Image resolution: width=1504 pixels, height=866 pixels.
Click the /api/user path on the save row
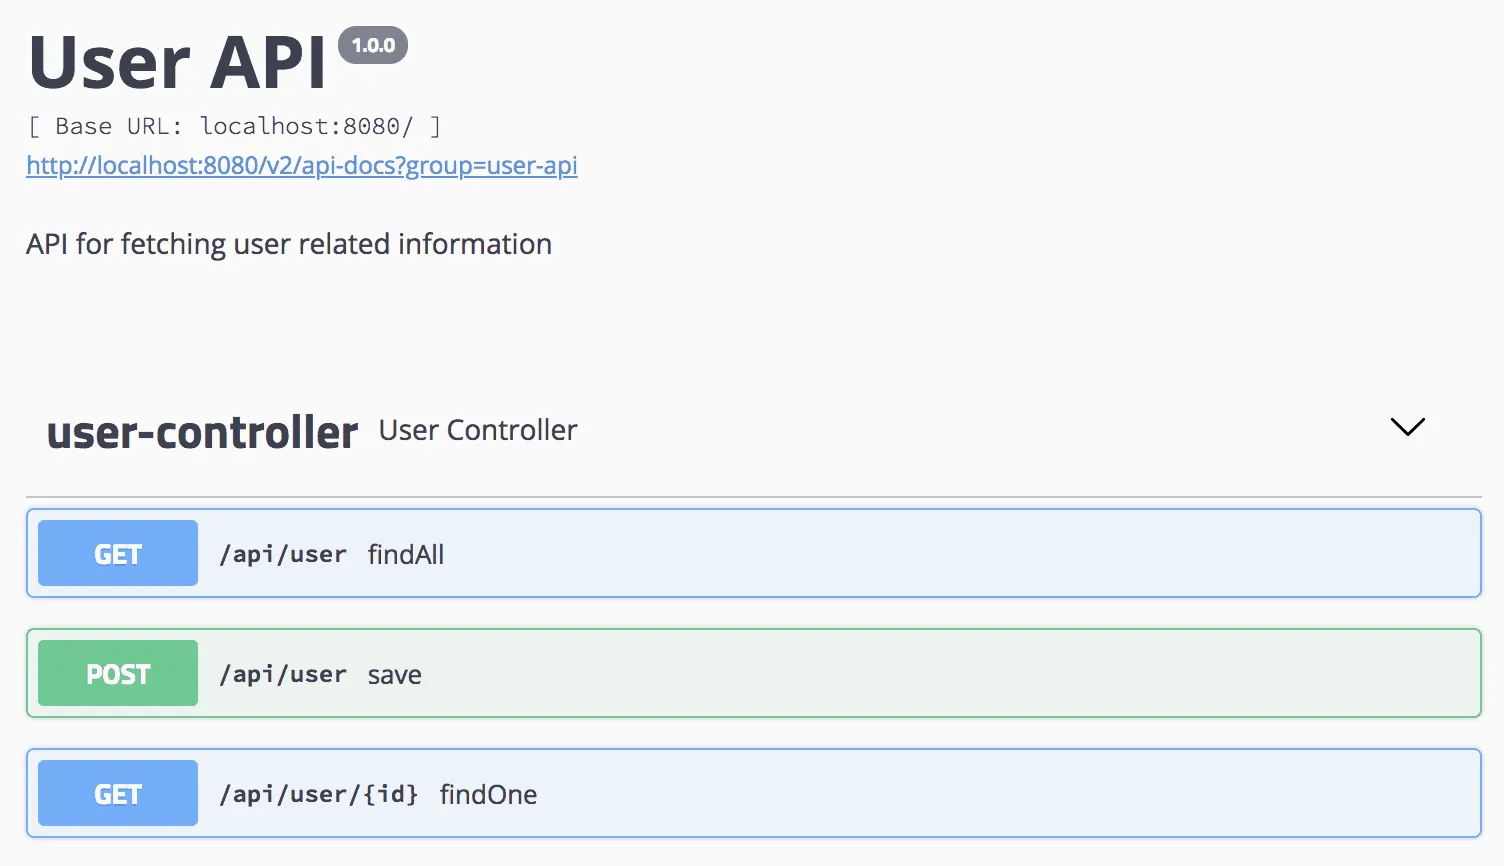pyautogui.click(x=282, y=673)
